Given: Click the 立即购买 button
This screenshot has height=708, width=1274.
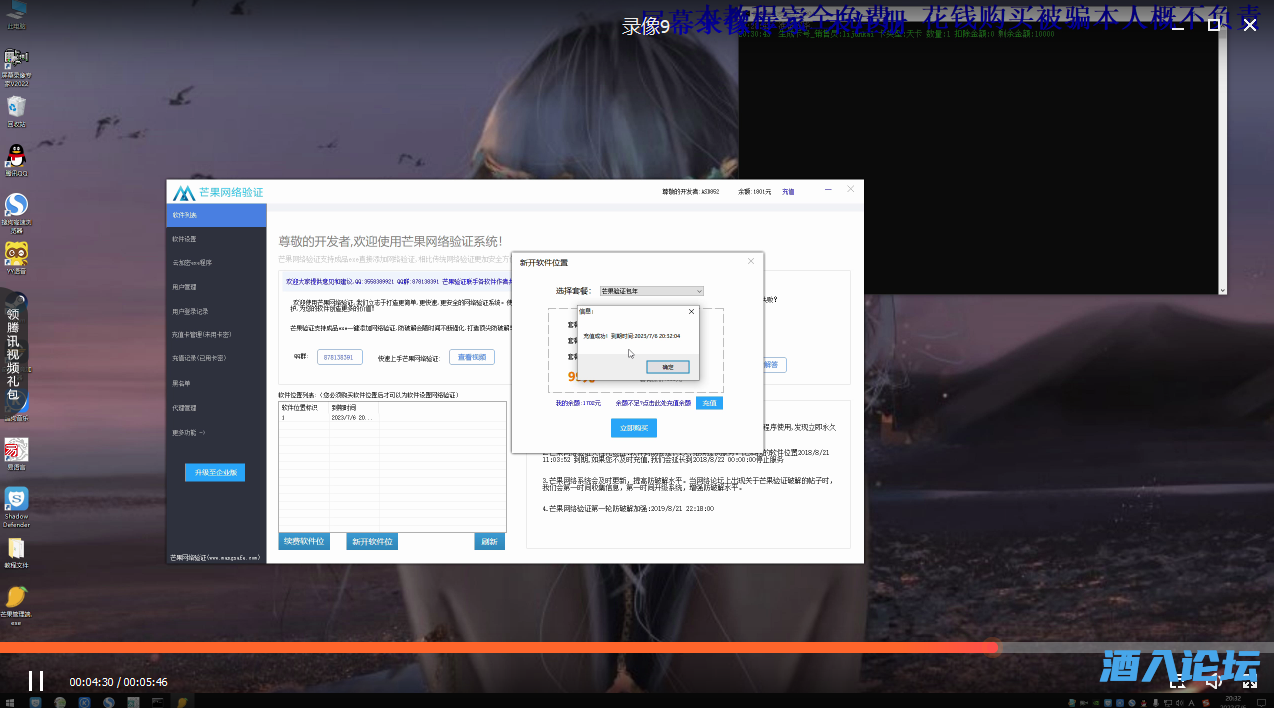Looking at the screenshot, I should coord(633,428).
